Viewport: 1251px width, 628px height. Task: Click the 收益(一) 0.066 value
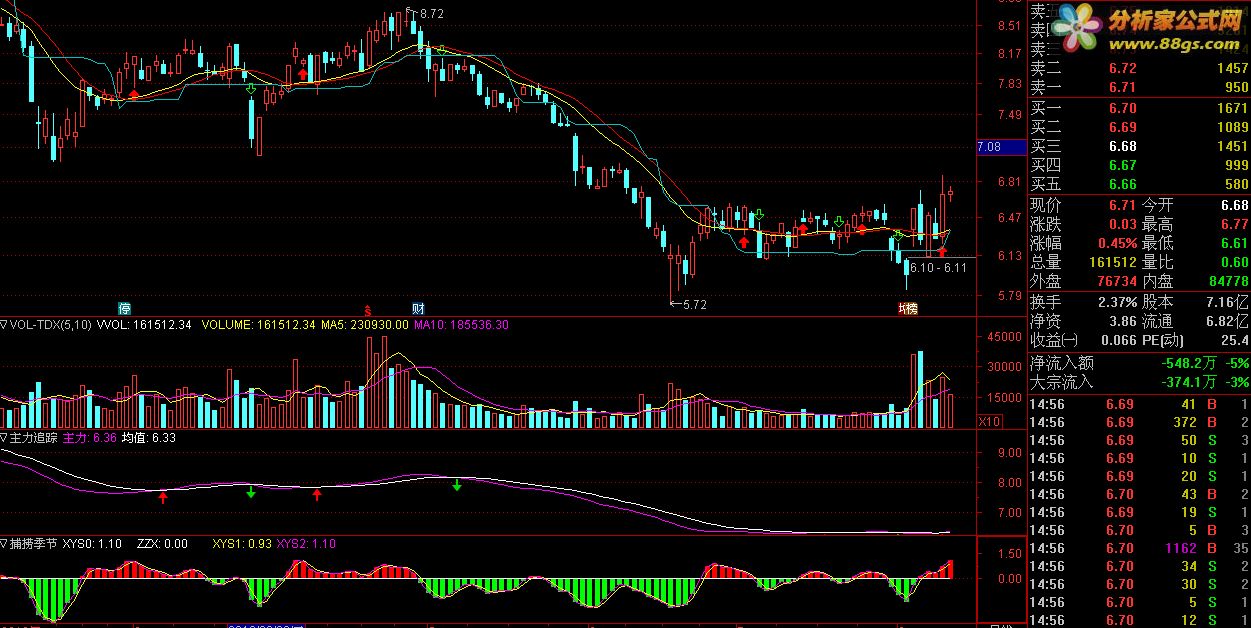pos(1117,340)
